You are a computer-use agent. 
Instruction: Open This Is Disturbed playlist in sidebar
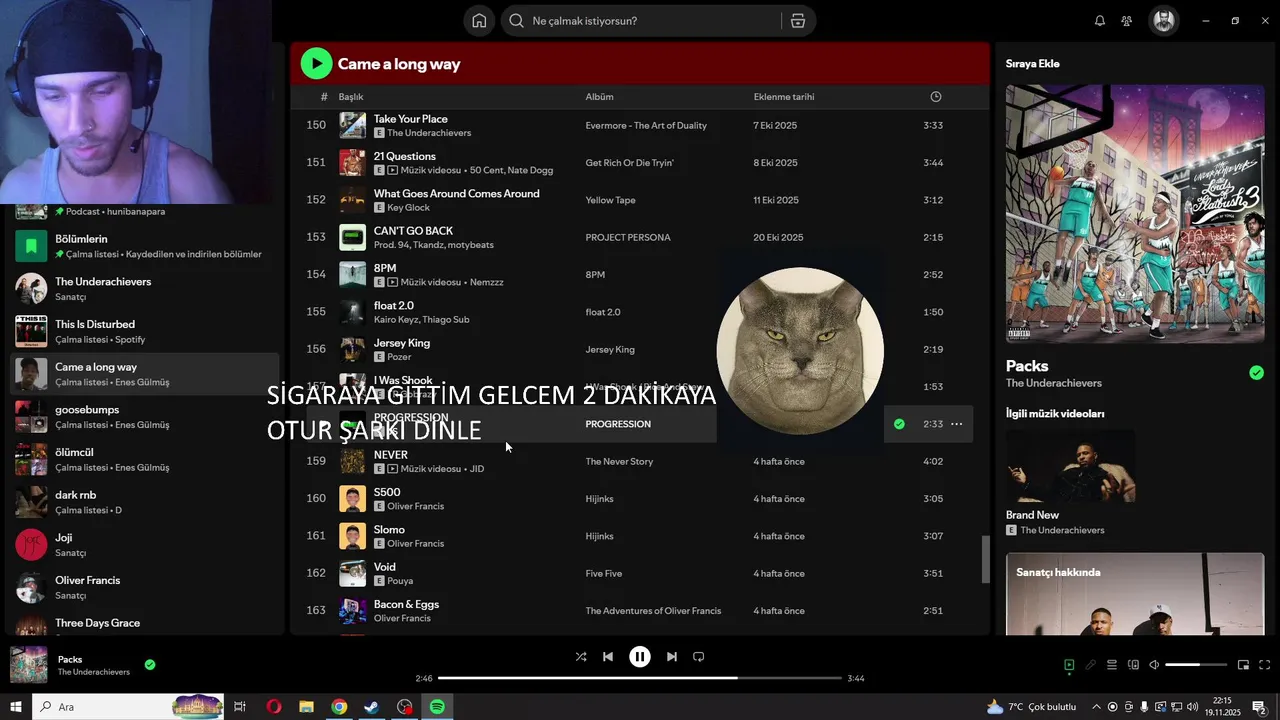pyautogui.click(x=145, y=331)
